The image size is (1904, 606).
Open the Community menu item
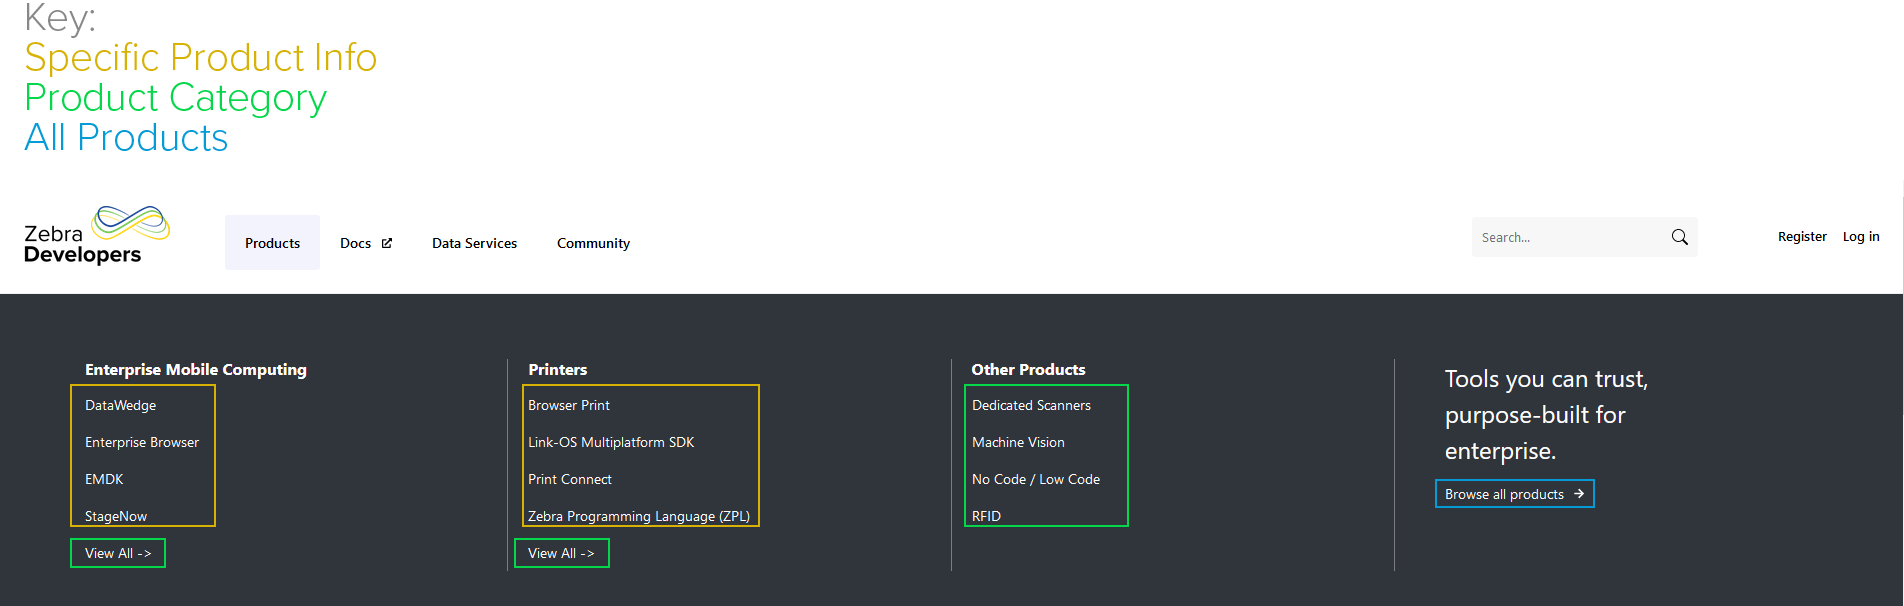pyautogui.click(x=593, y=243)
